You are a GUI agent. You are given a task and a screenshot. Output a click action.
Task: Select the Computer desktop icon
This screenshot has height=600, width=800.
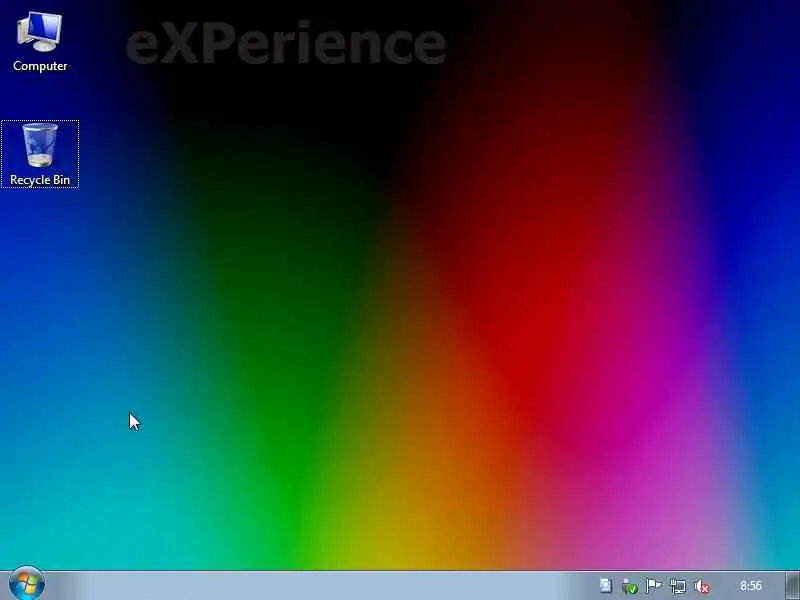pyautogui.click(x=40, y=42)
